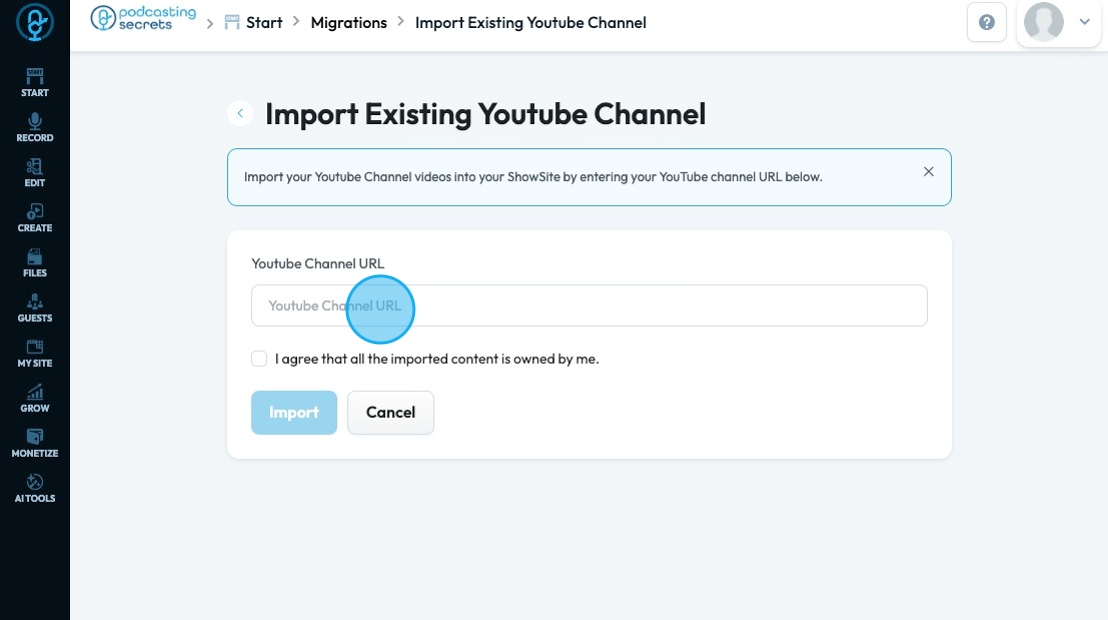Open the Record microphone section

(x=35, y=128)
